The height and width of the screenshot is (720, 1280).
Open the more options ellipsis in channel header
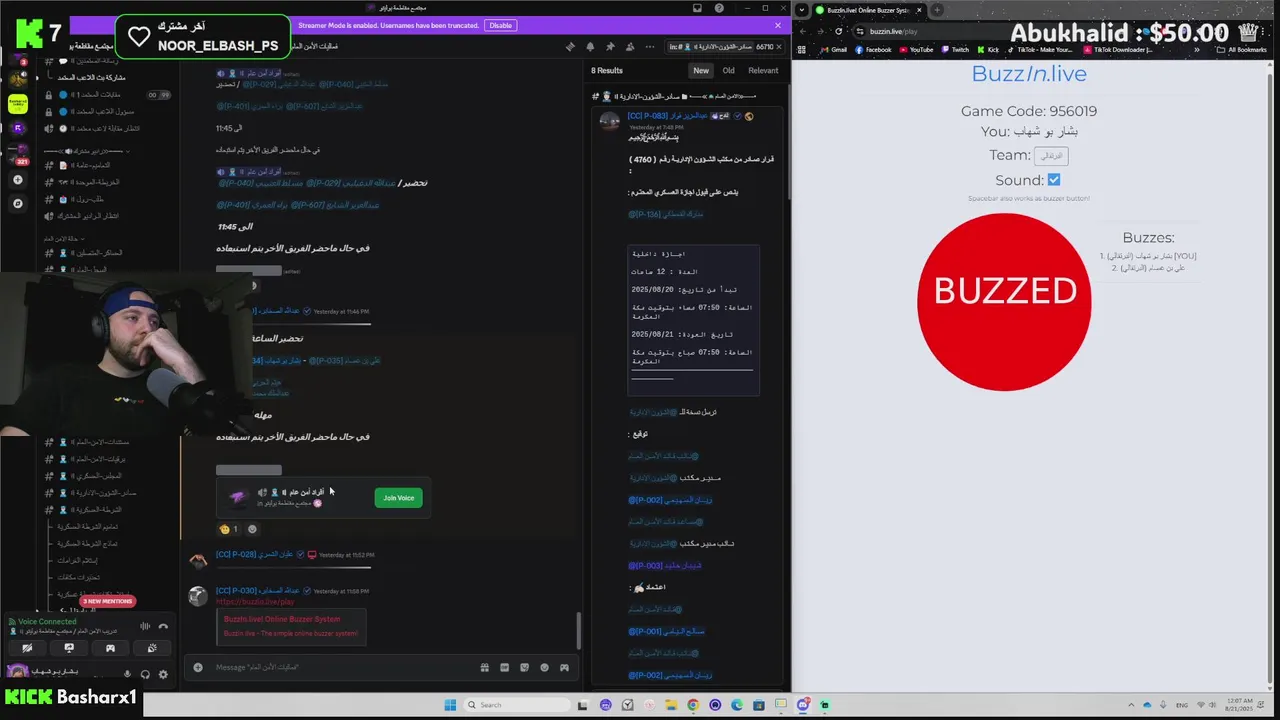coord(650,46)
